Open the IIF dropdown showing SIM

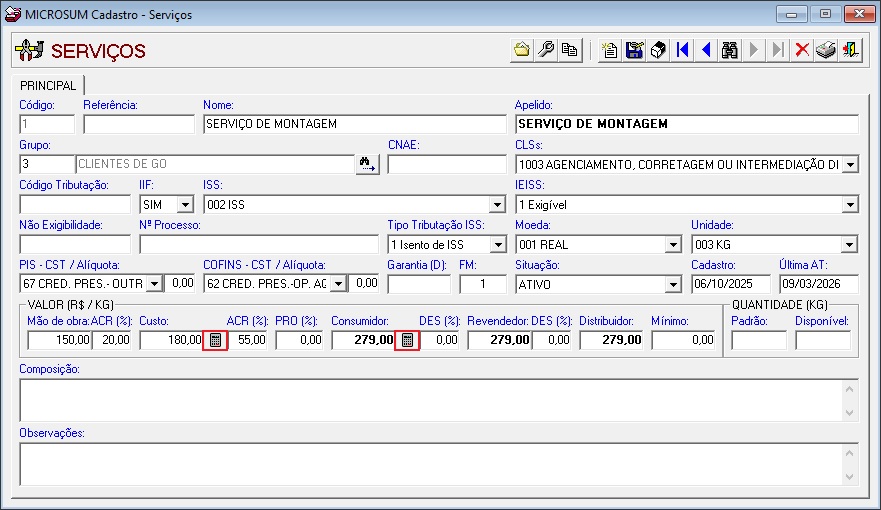[x=185, y=204]
